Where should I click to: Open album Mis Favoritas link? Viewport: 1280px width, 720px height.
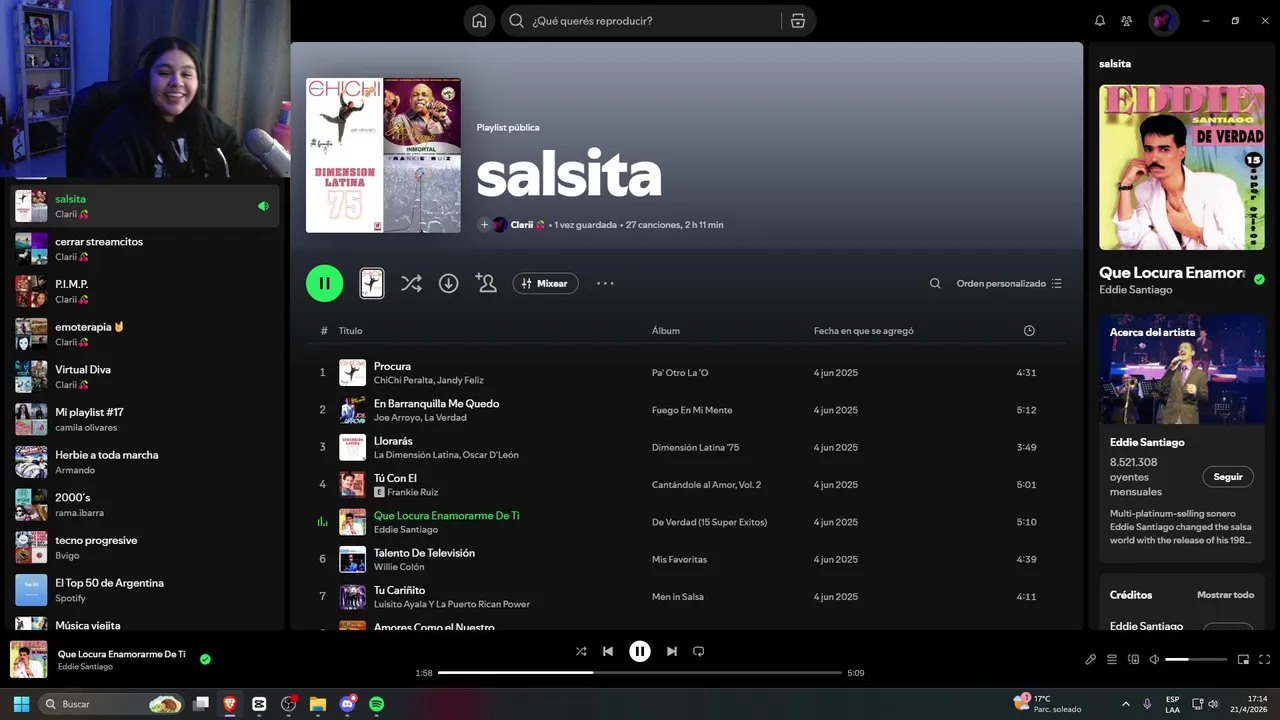pyautogui.click(x=679, y=559)
